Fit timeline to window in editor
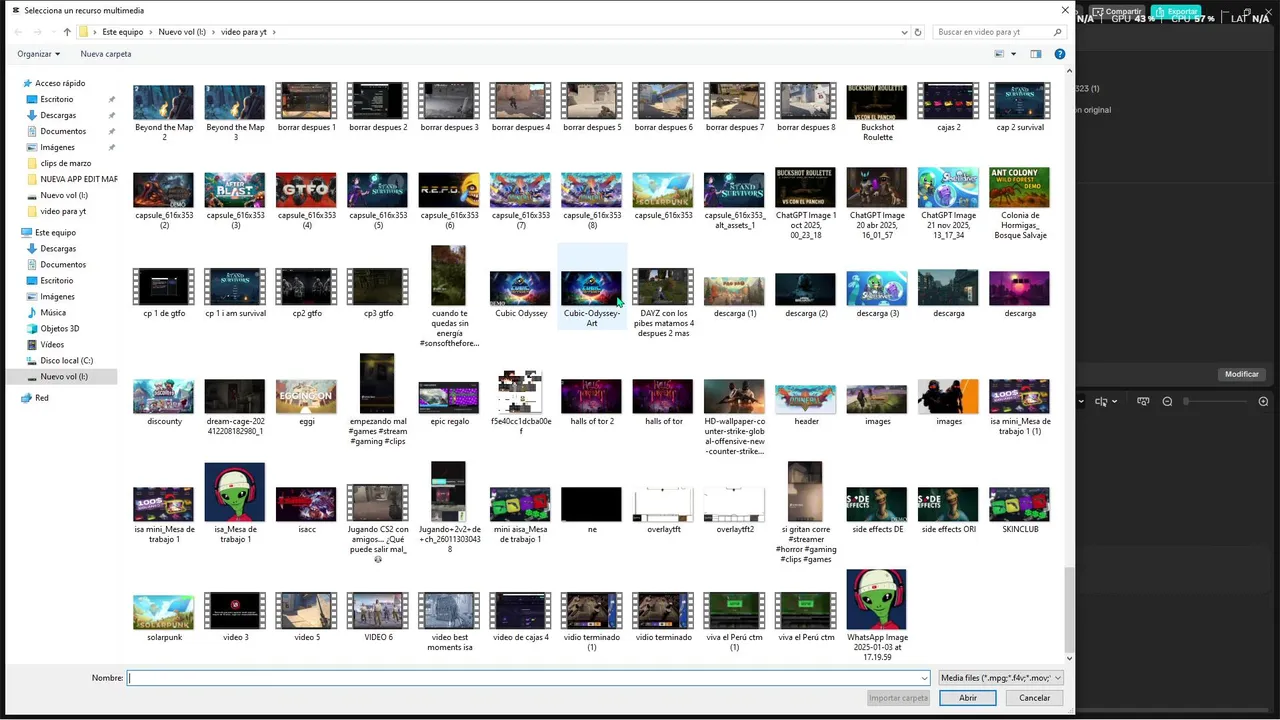This screenshot has height=720, width=1280. pos(1142,401)
